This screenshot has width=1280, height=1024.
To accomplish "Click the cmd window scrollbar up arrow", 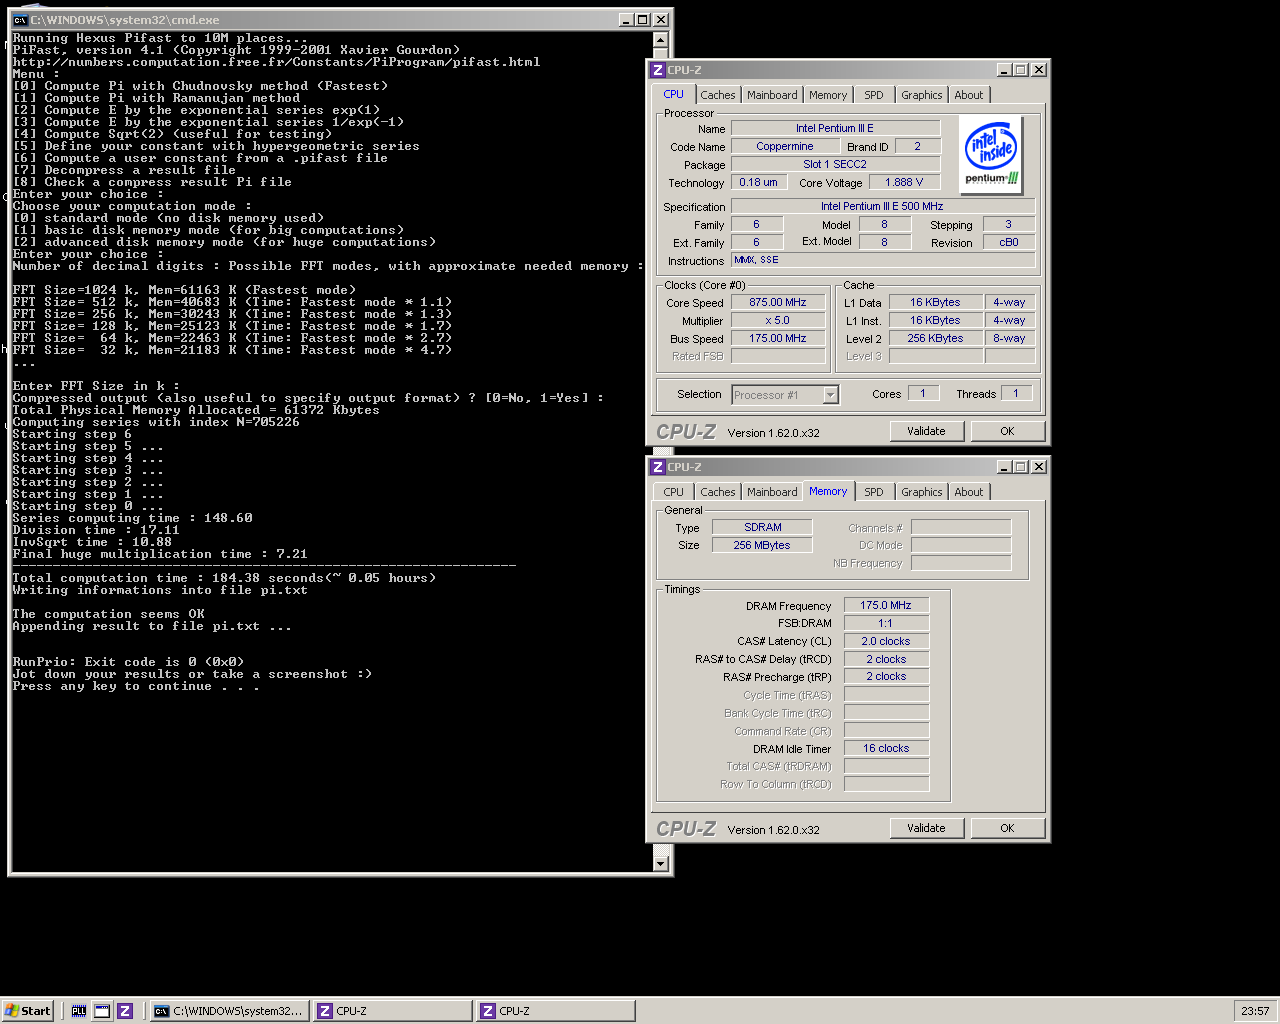I will tap(660, 40).
